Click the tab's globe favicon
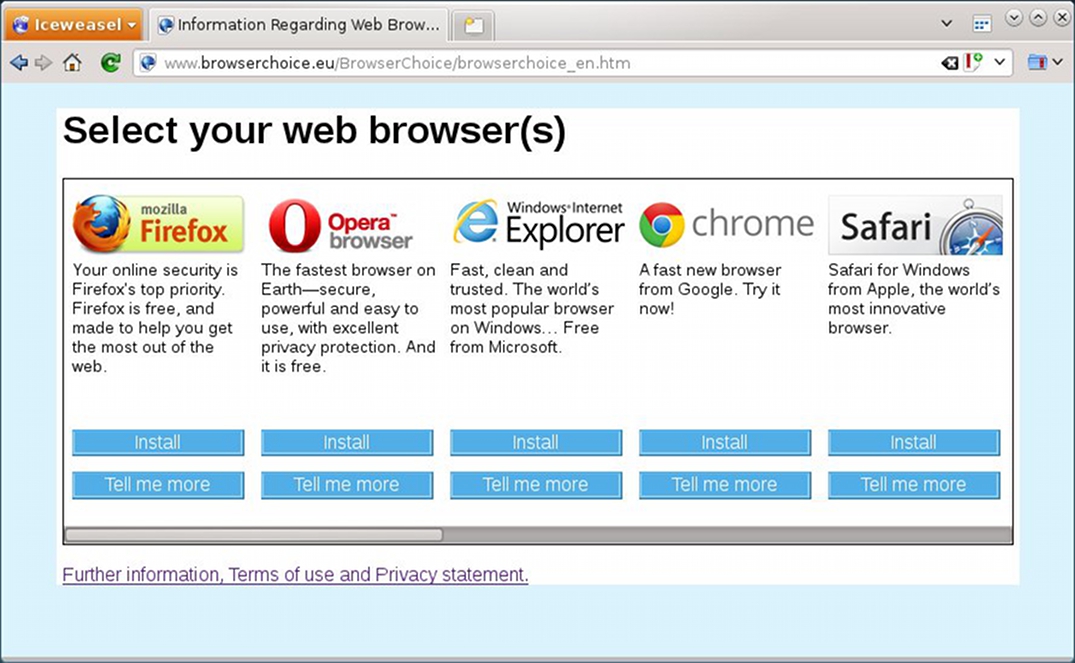This screenshot has width=1075, height=663. (x=165, y=25)
